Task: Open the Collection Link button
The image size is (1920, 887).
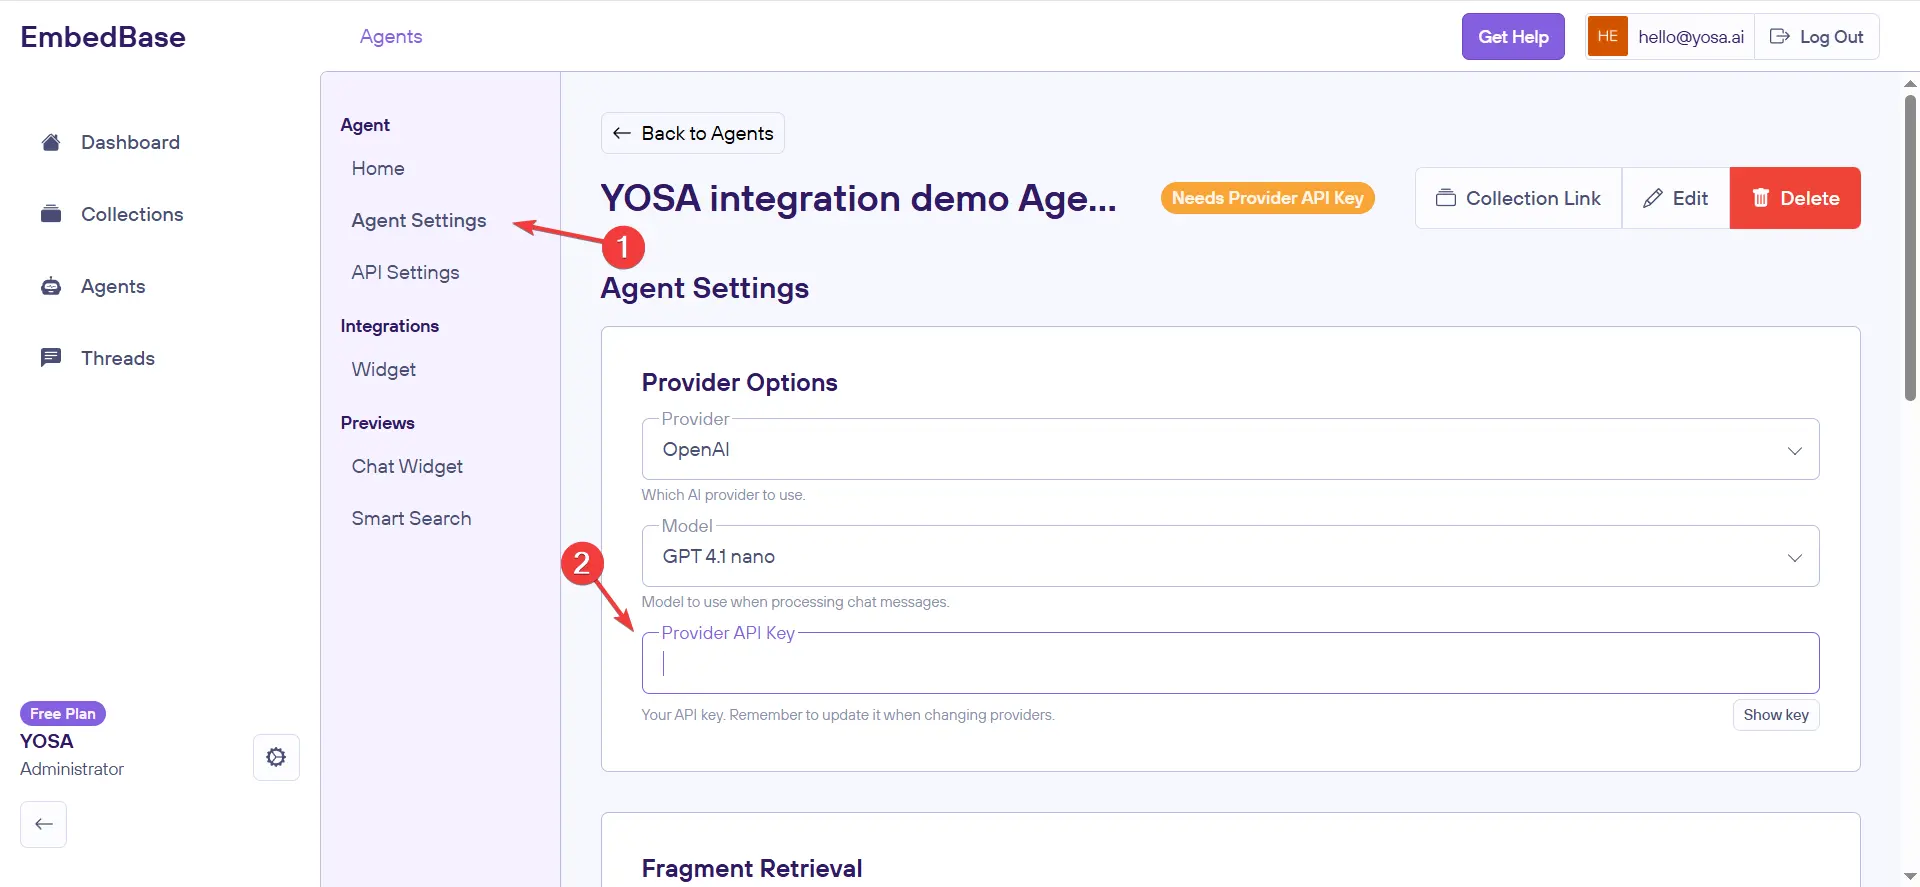Action: (x=1518, y=198)
